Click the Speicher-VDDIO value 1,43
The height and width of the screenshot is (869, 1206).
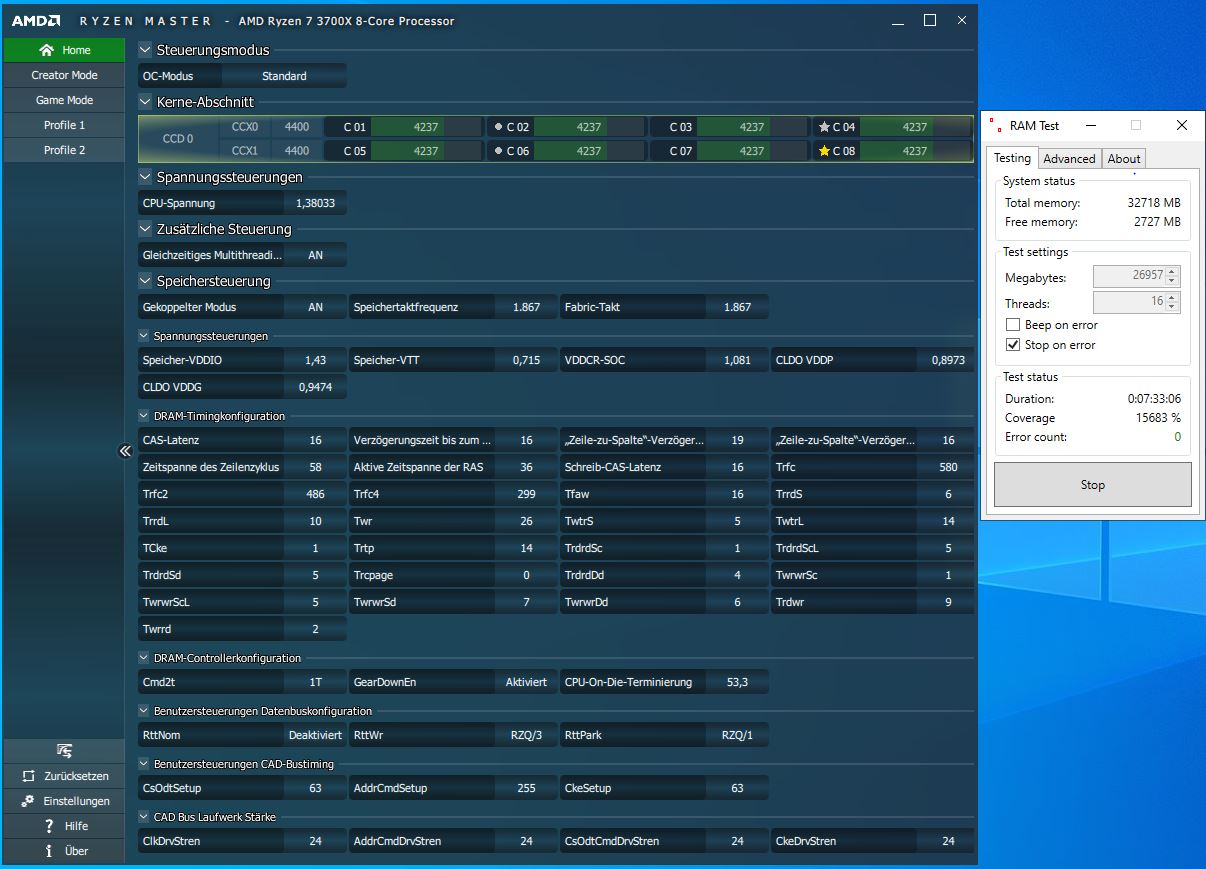[315, 360]
